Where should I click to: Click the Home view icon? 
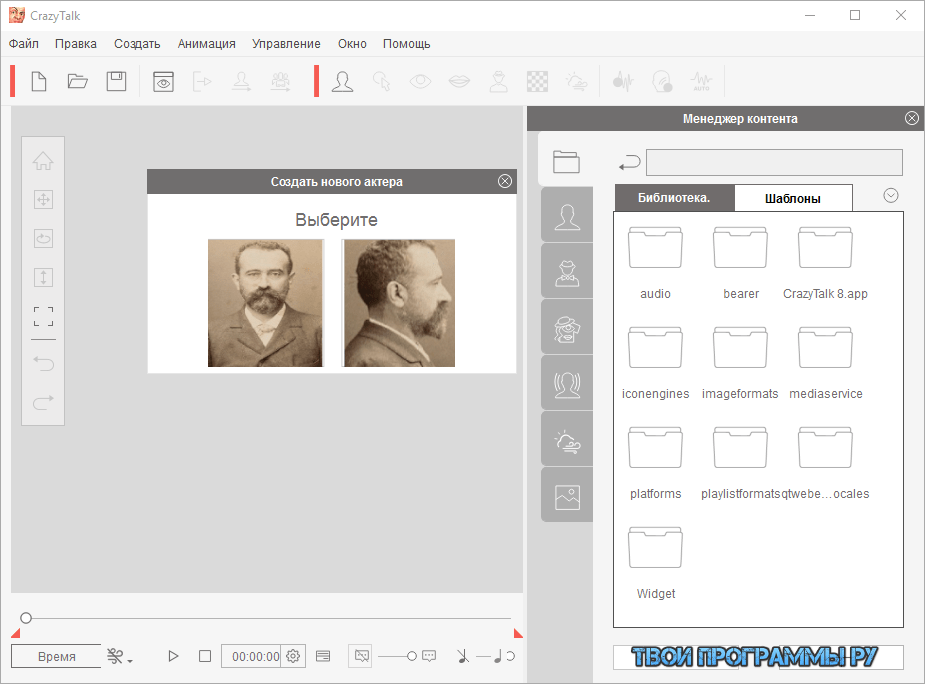(x=43, y=162)
